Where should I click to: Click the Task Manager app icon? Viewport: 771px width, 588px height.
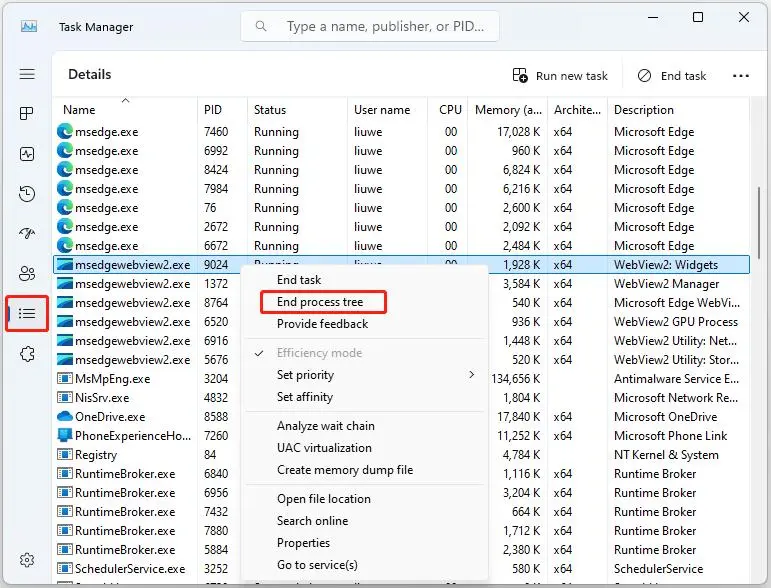29,27
